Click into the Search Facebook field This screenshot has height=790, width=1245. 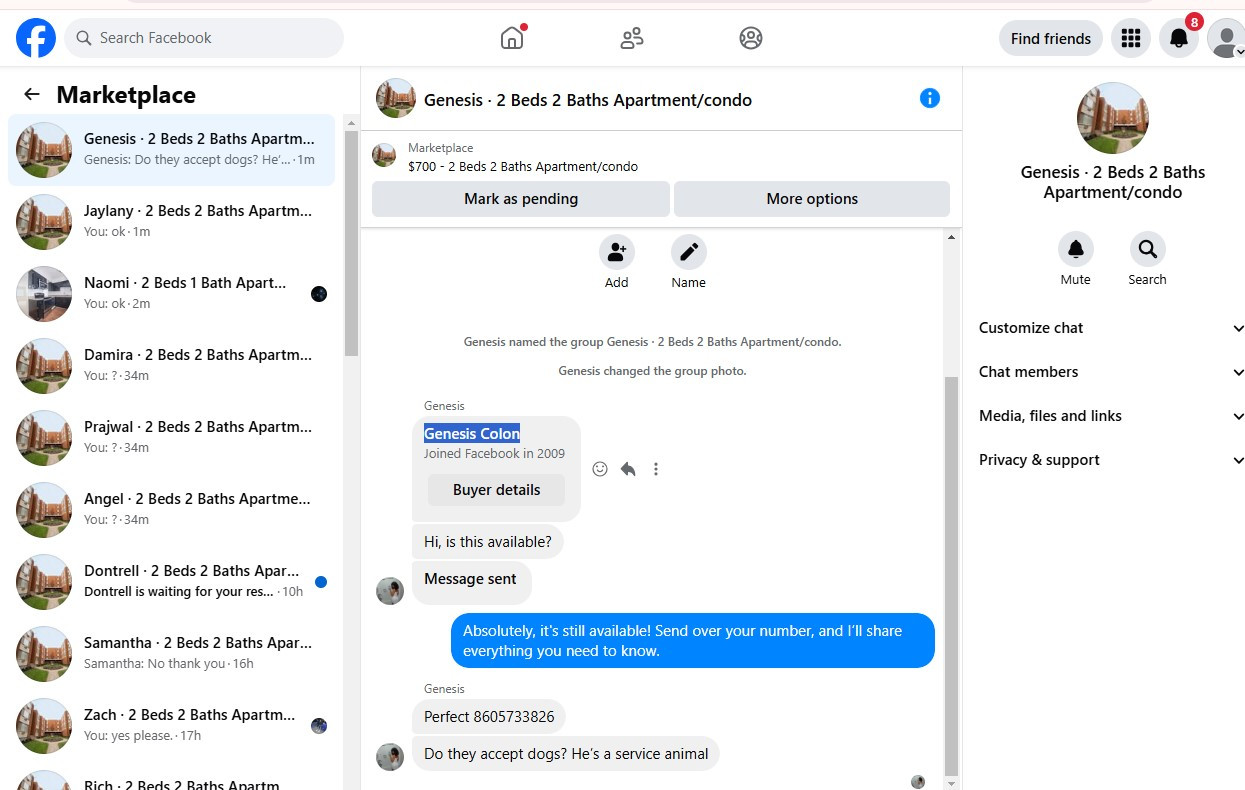pyautogui.click(x=204, y=38)
